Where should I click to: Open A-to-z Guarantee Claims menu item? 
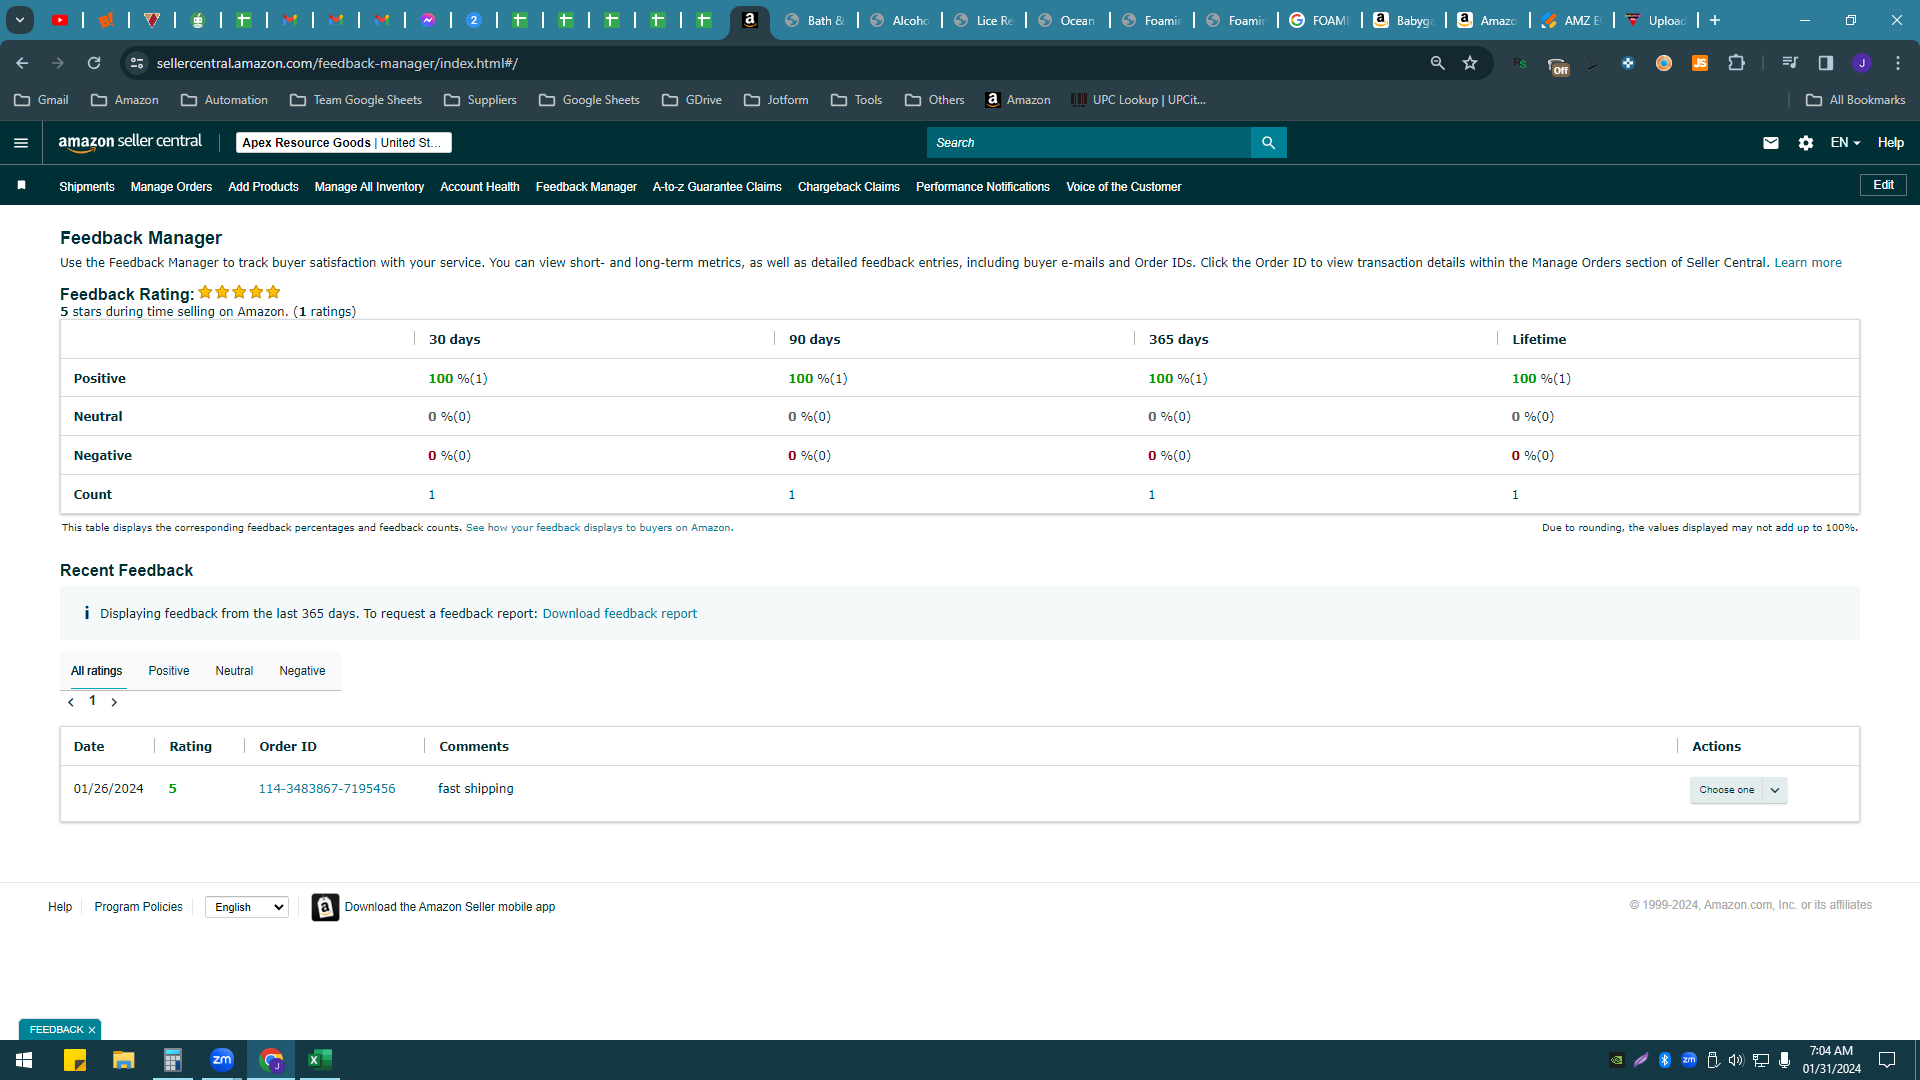point(717,187)
